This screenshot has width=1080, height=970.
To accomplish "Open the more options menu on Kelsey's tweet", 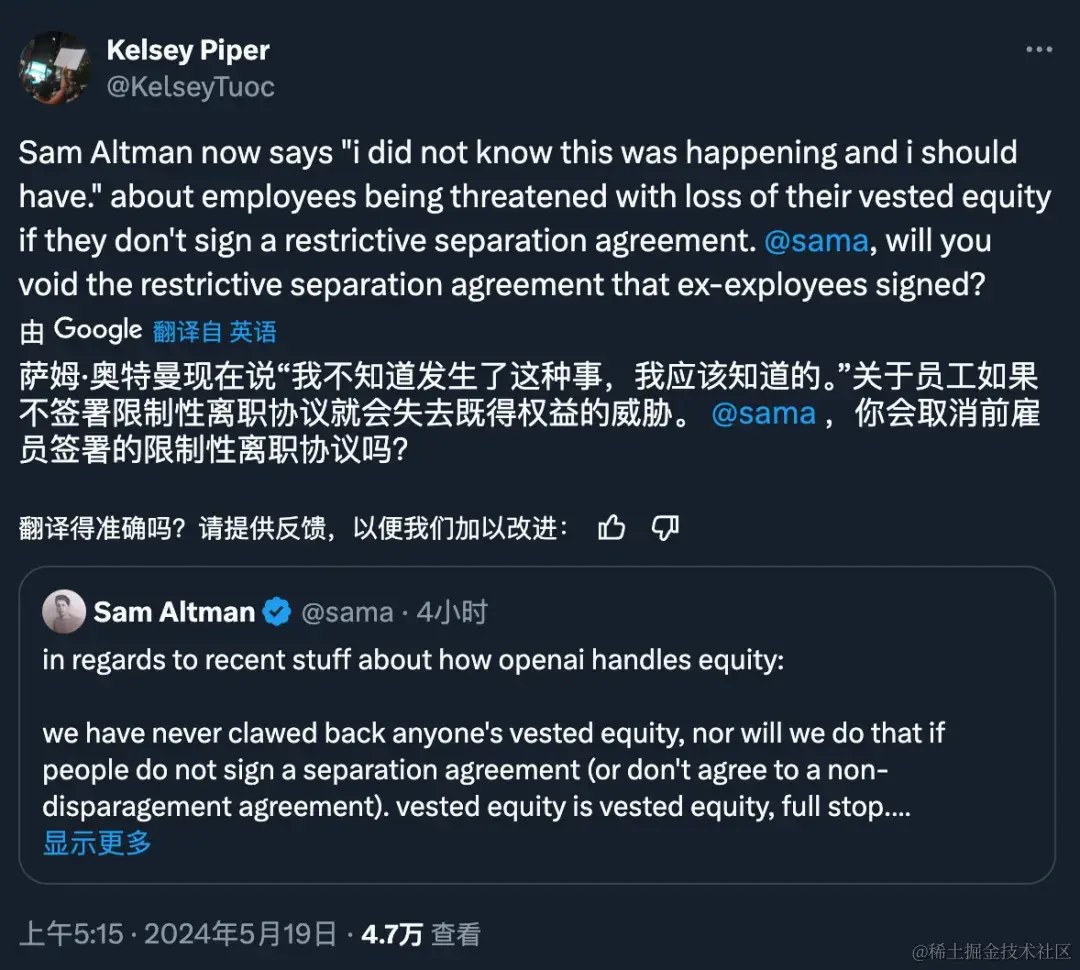I will pos(1041,48).
